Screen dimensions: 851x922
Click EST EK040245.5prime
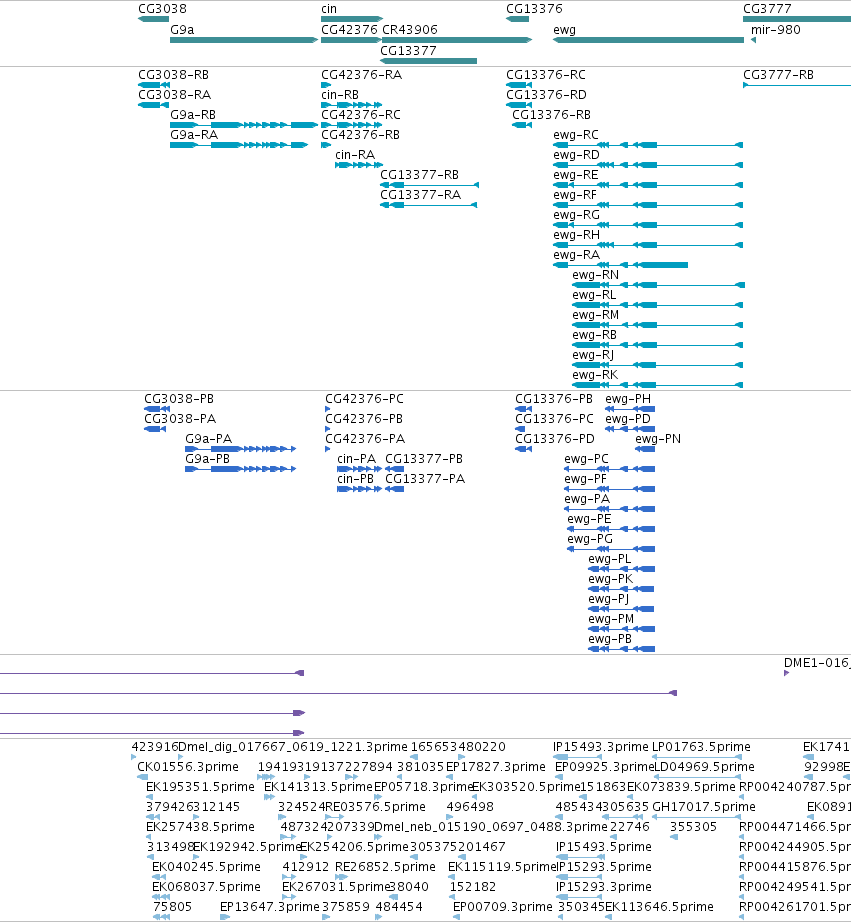(206, 867)
